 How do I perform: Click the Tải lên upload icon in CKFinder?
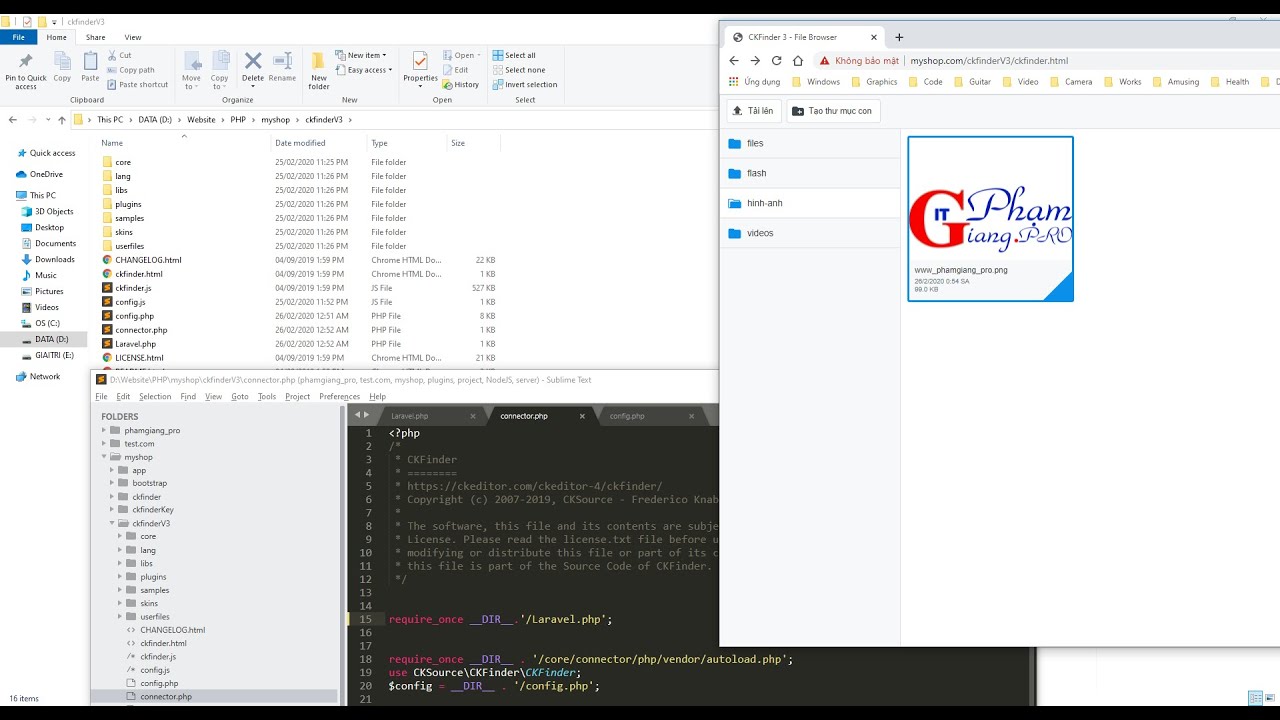coord(737,110)
